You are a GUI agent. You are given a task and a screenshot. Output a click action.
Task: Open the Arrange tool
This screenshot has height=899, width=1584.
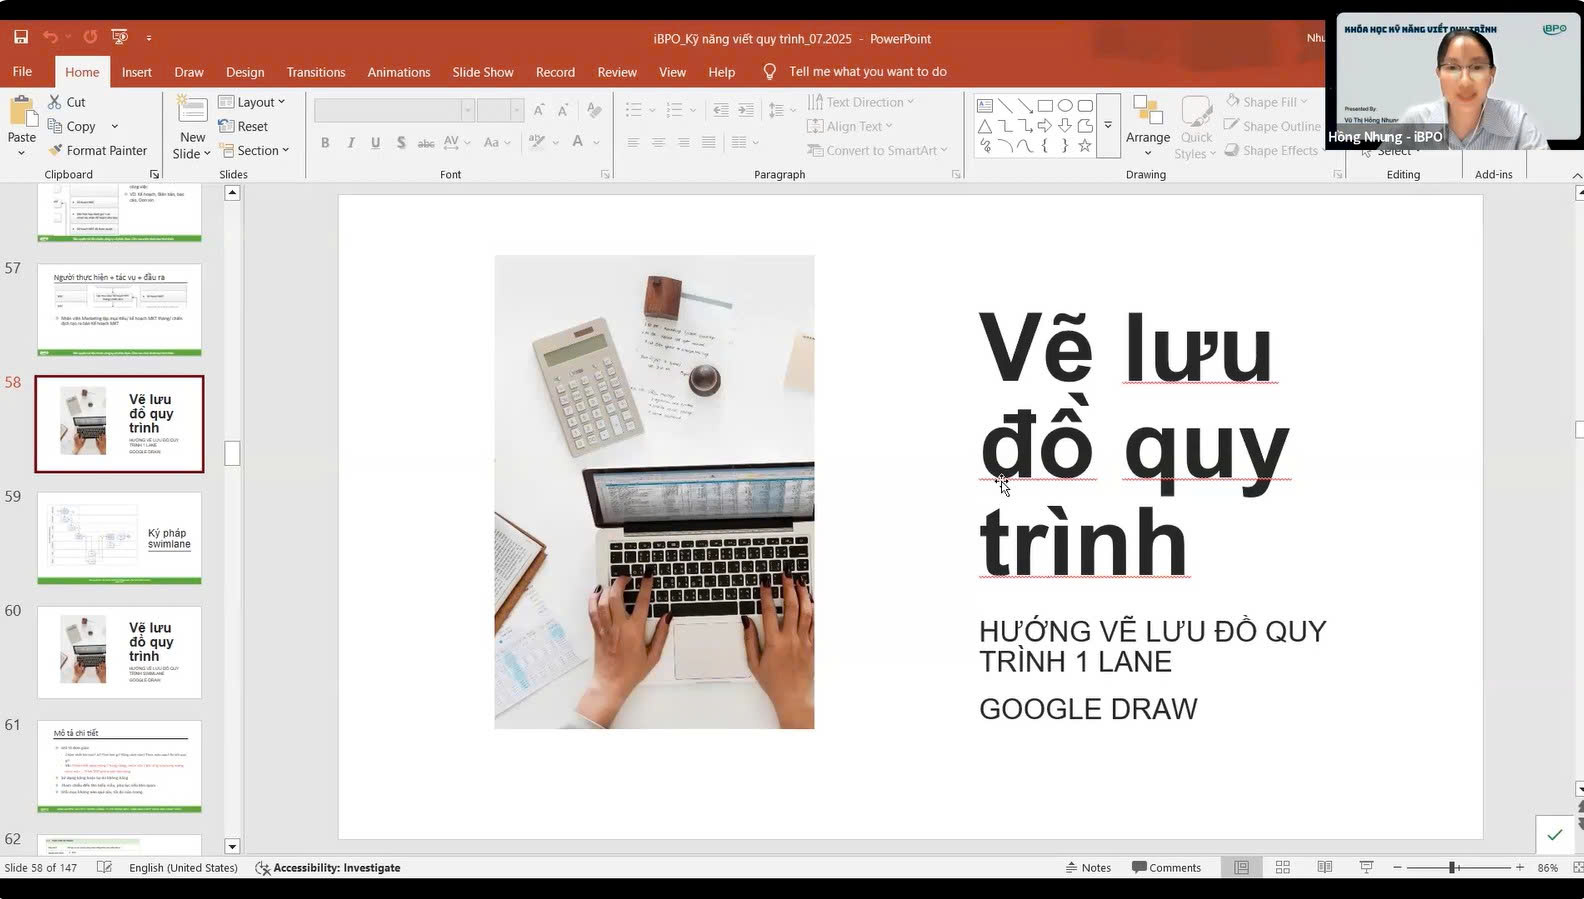click(1147, 124)
